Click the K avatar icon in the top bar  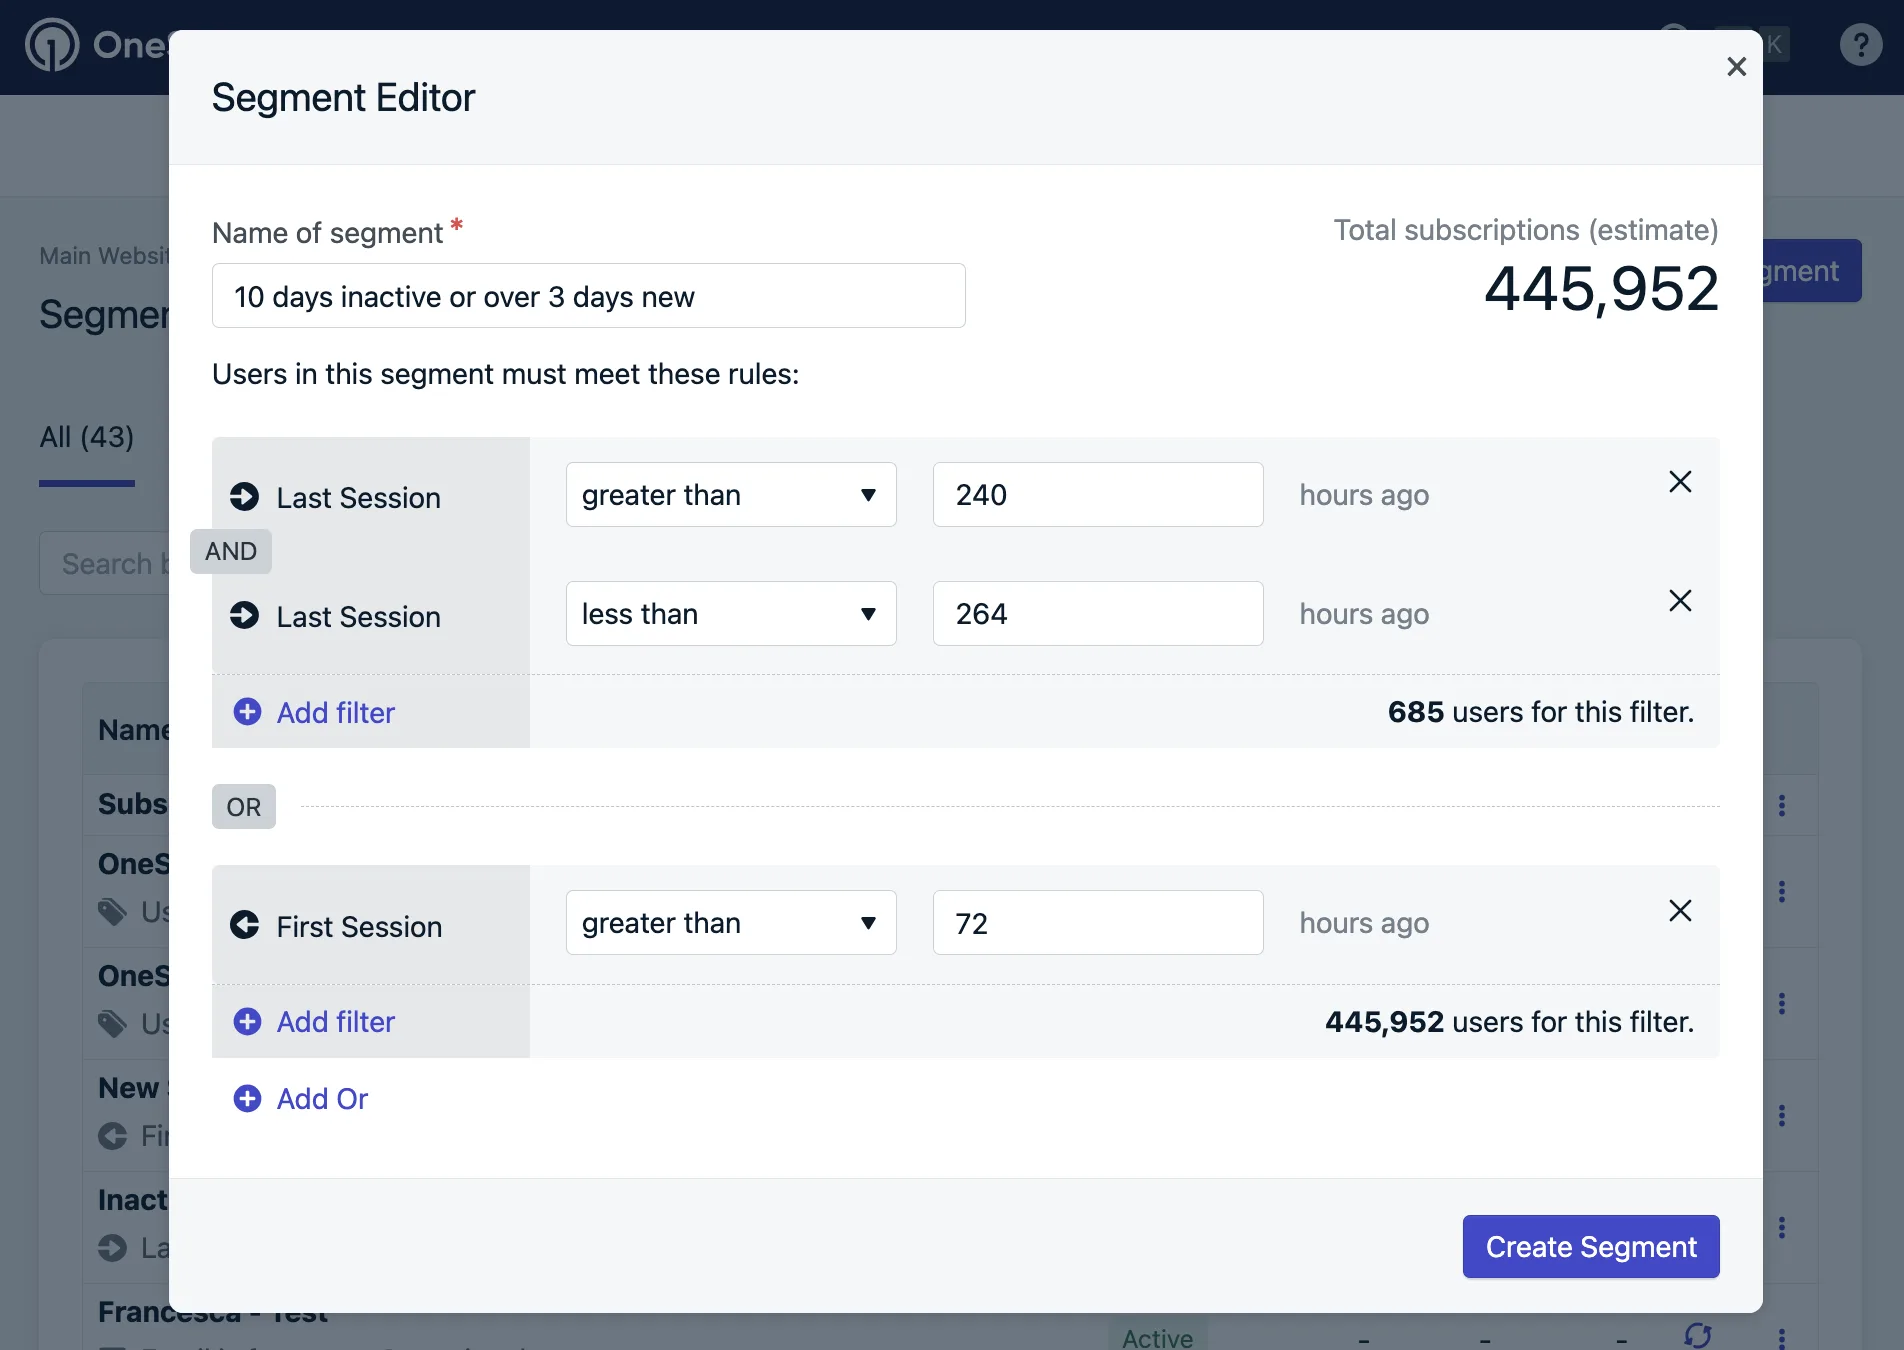[1774, 45]
